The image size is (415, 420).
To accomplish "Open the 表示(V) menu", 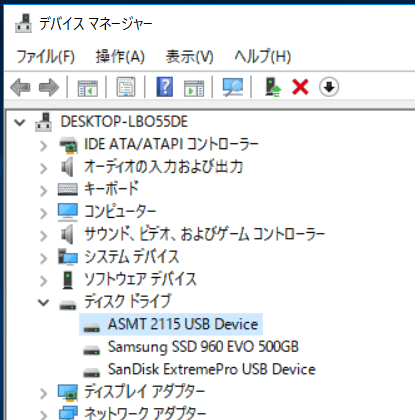I will [x=190, y=56].
